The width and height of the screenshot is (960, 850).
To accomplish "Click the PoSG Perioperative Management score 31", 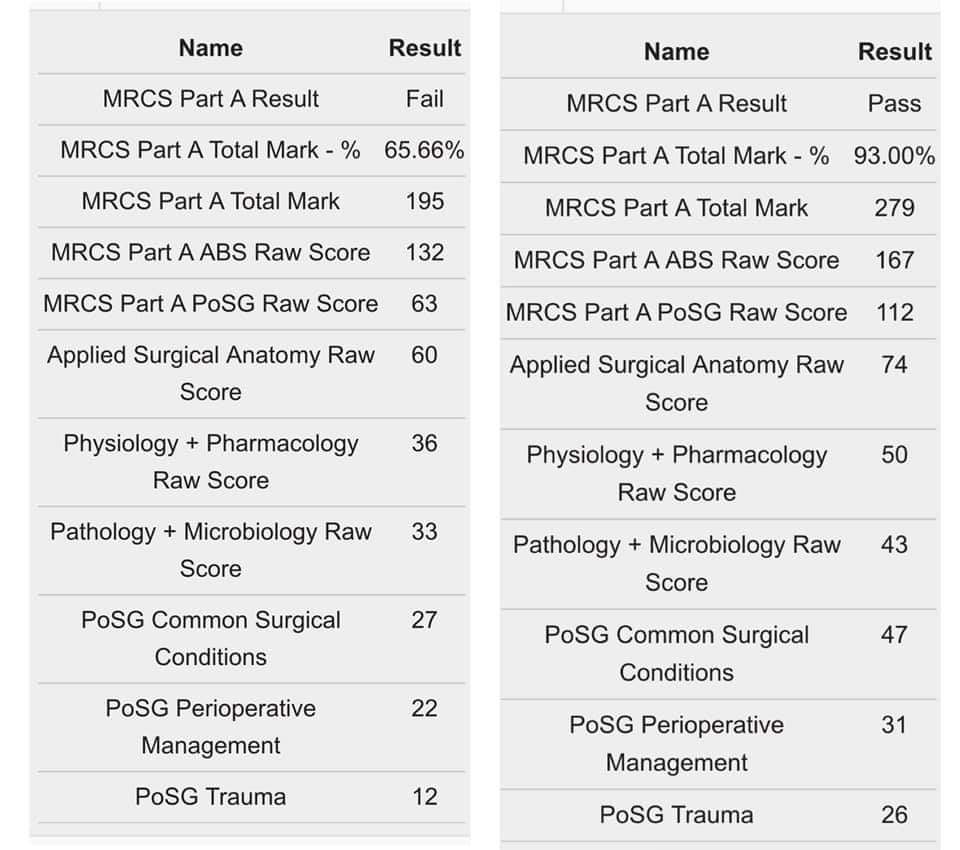I will point(894,725).
